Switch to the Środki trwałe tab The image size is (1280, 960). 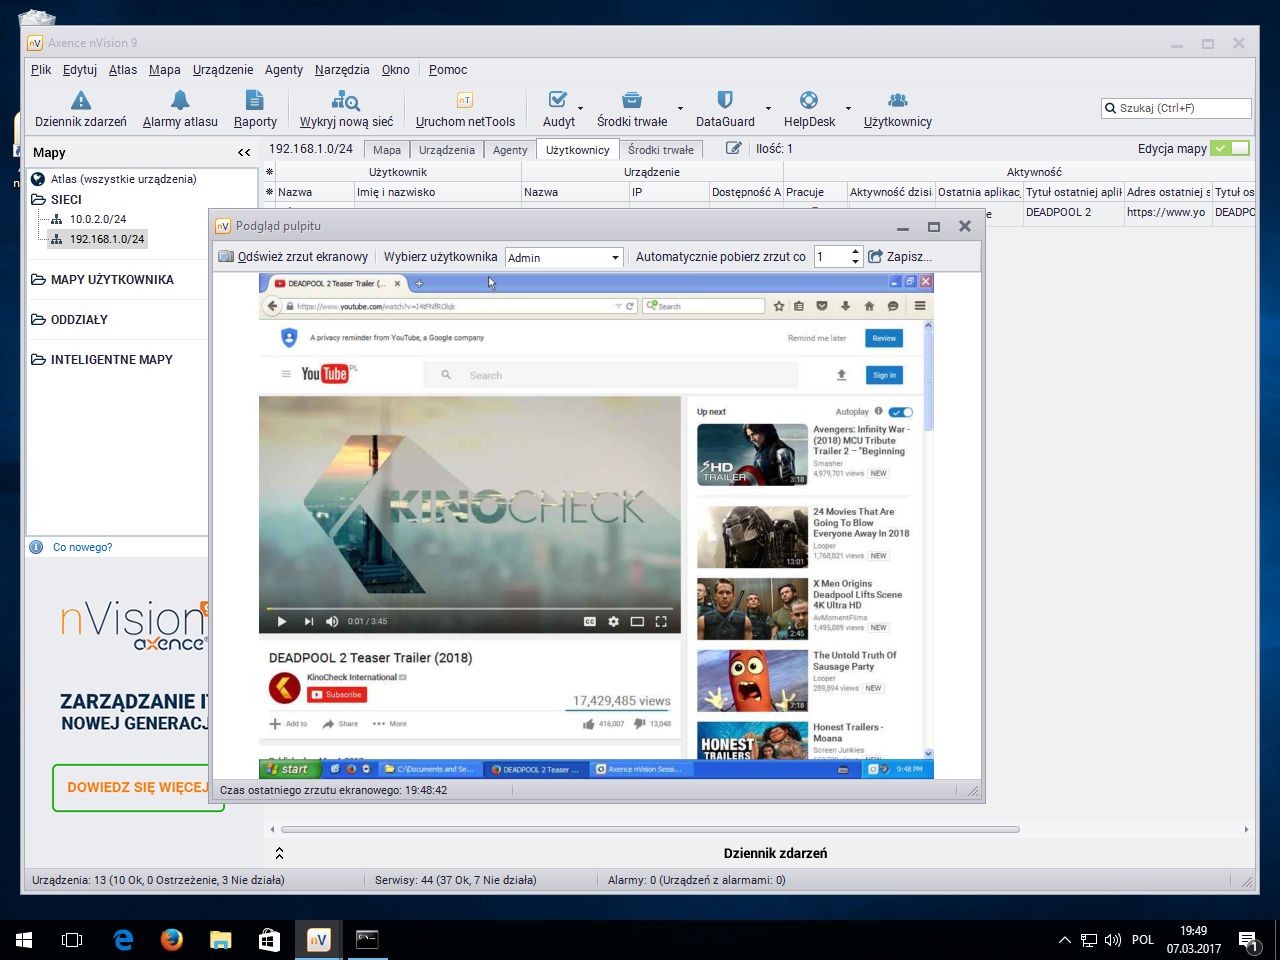tap(660, 150)
